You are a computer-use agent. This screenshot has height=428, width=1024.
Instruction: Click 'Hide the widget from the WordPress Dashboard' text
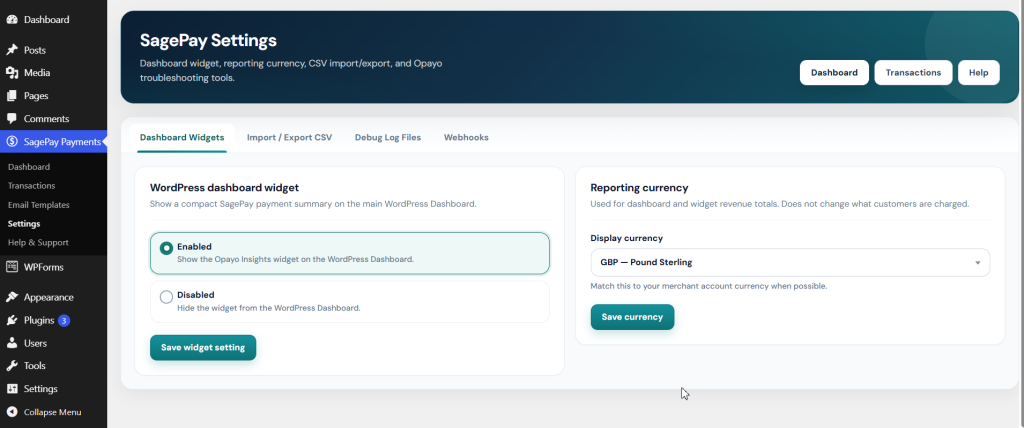tap(268, 307)
